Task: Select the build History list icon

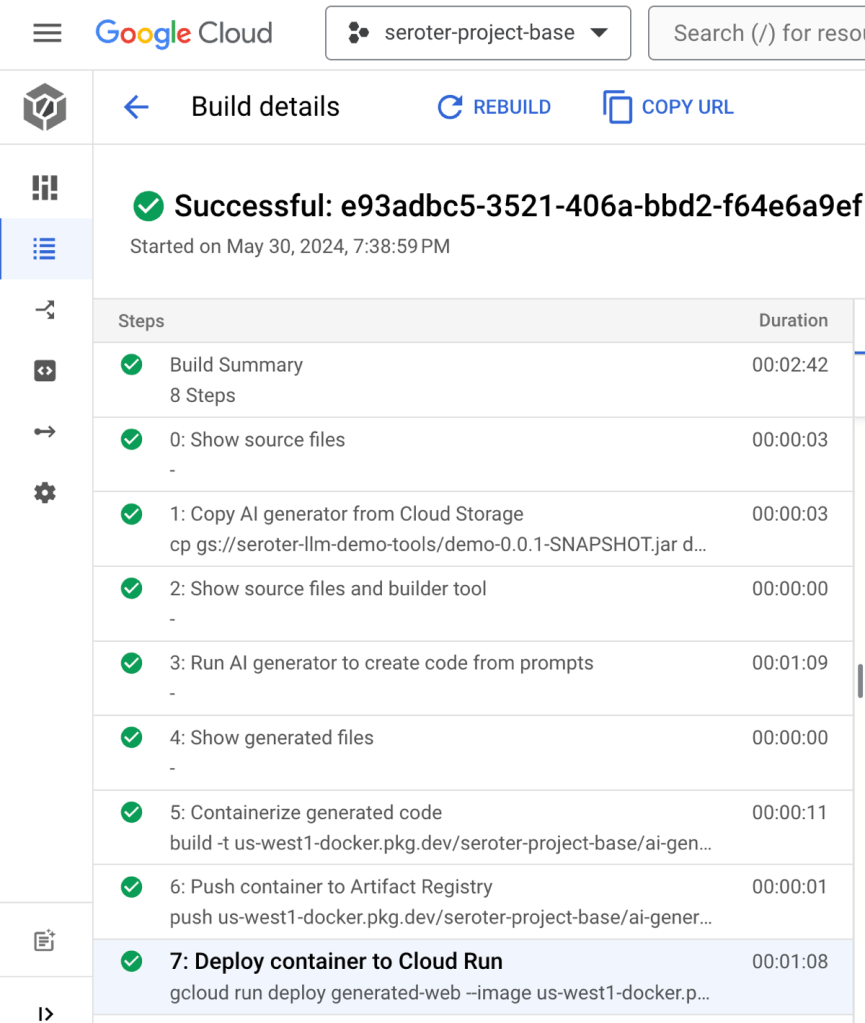Action: point(45,249)
